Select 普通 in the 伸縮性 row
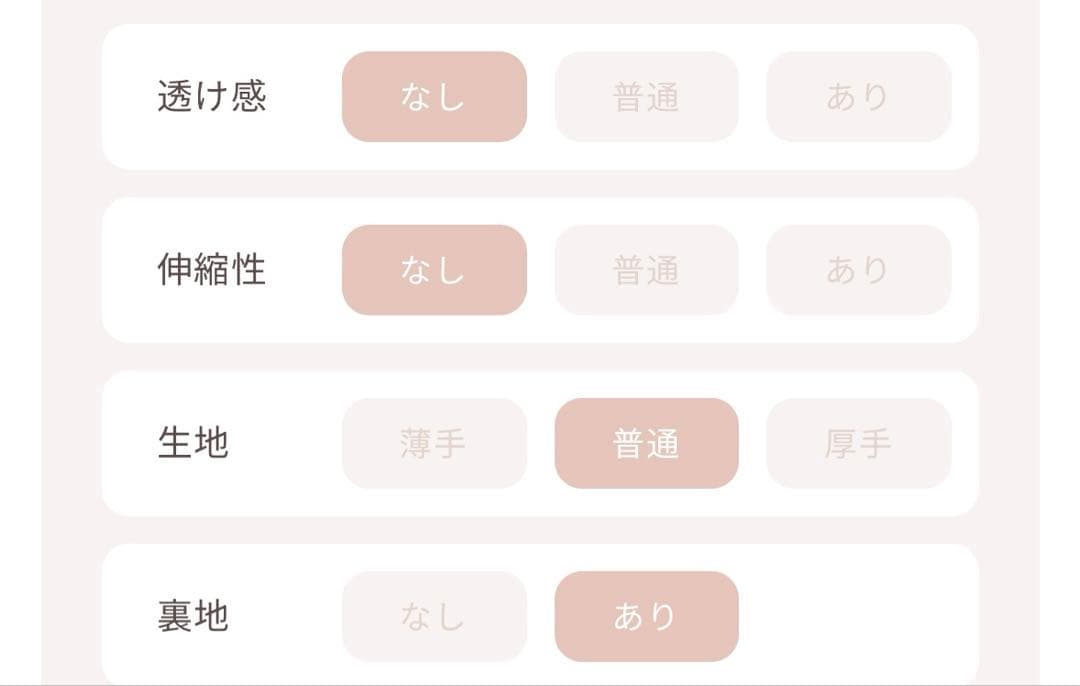Viewport: 1080px width, 686px height. pyautogui.click(x=646, y=270)
